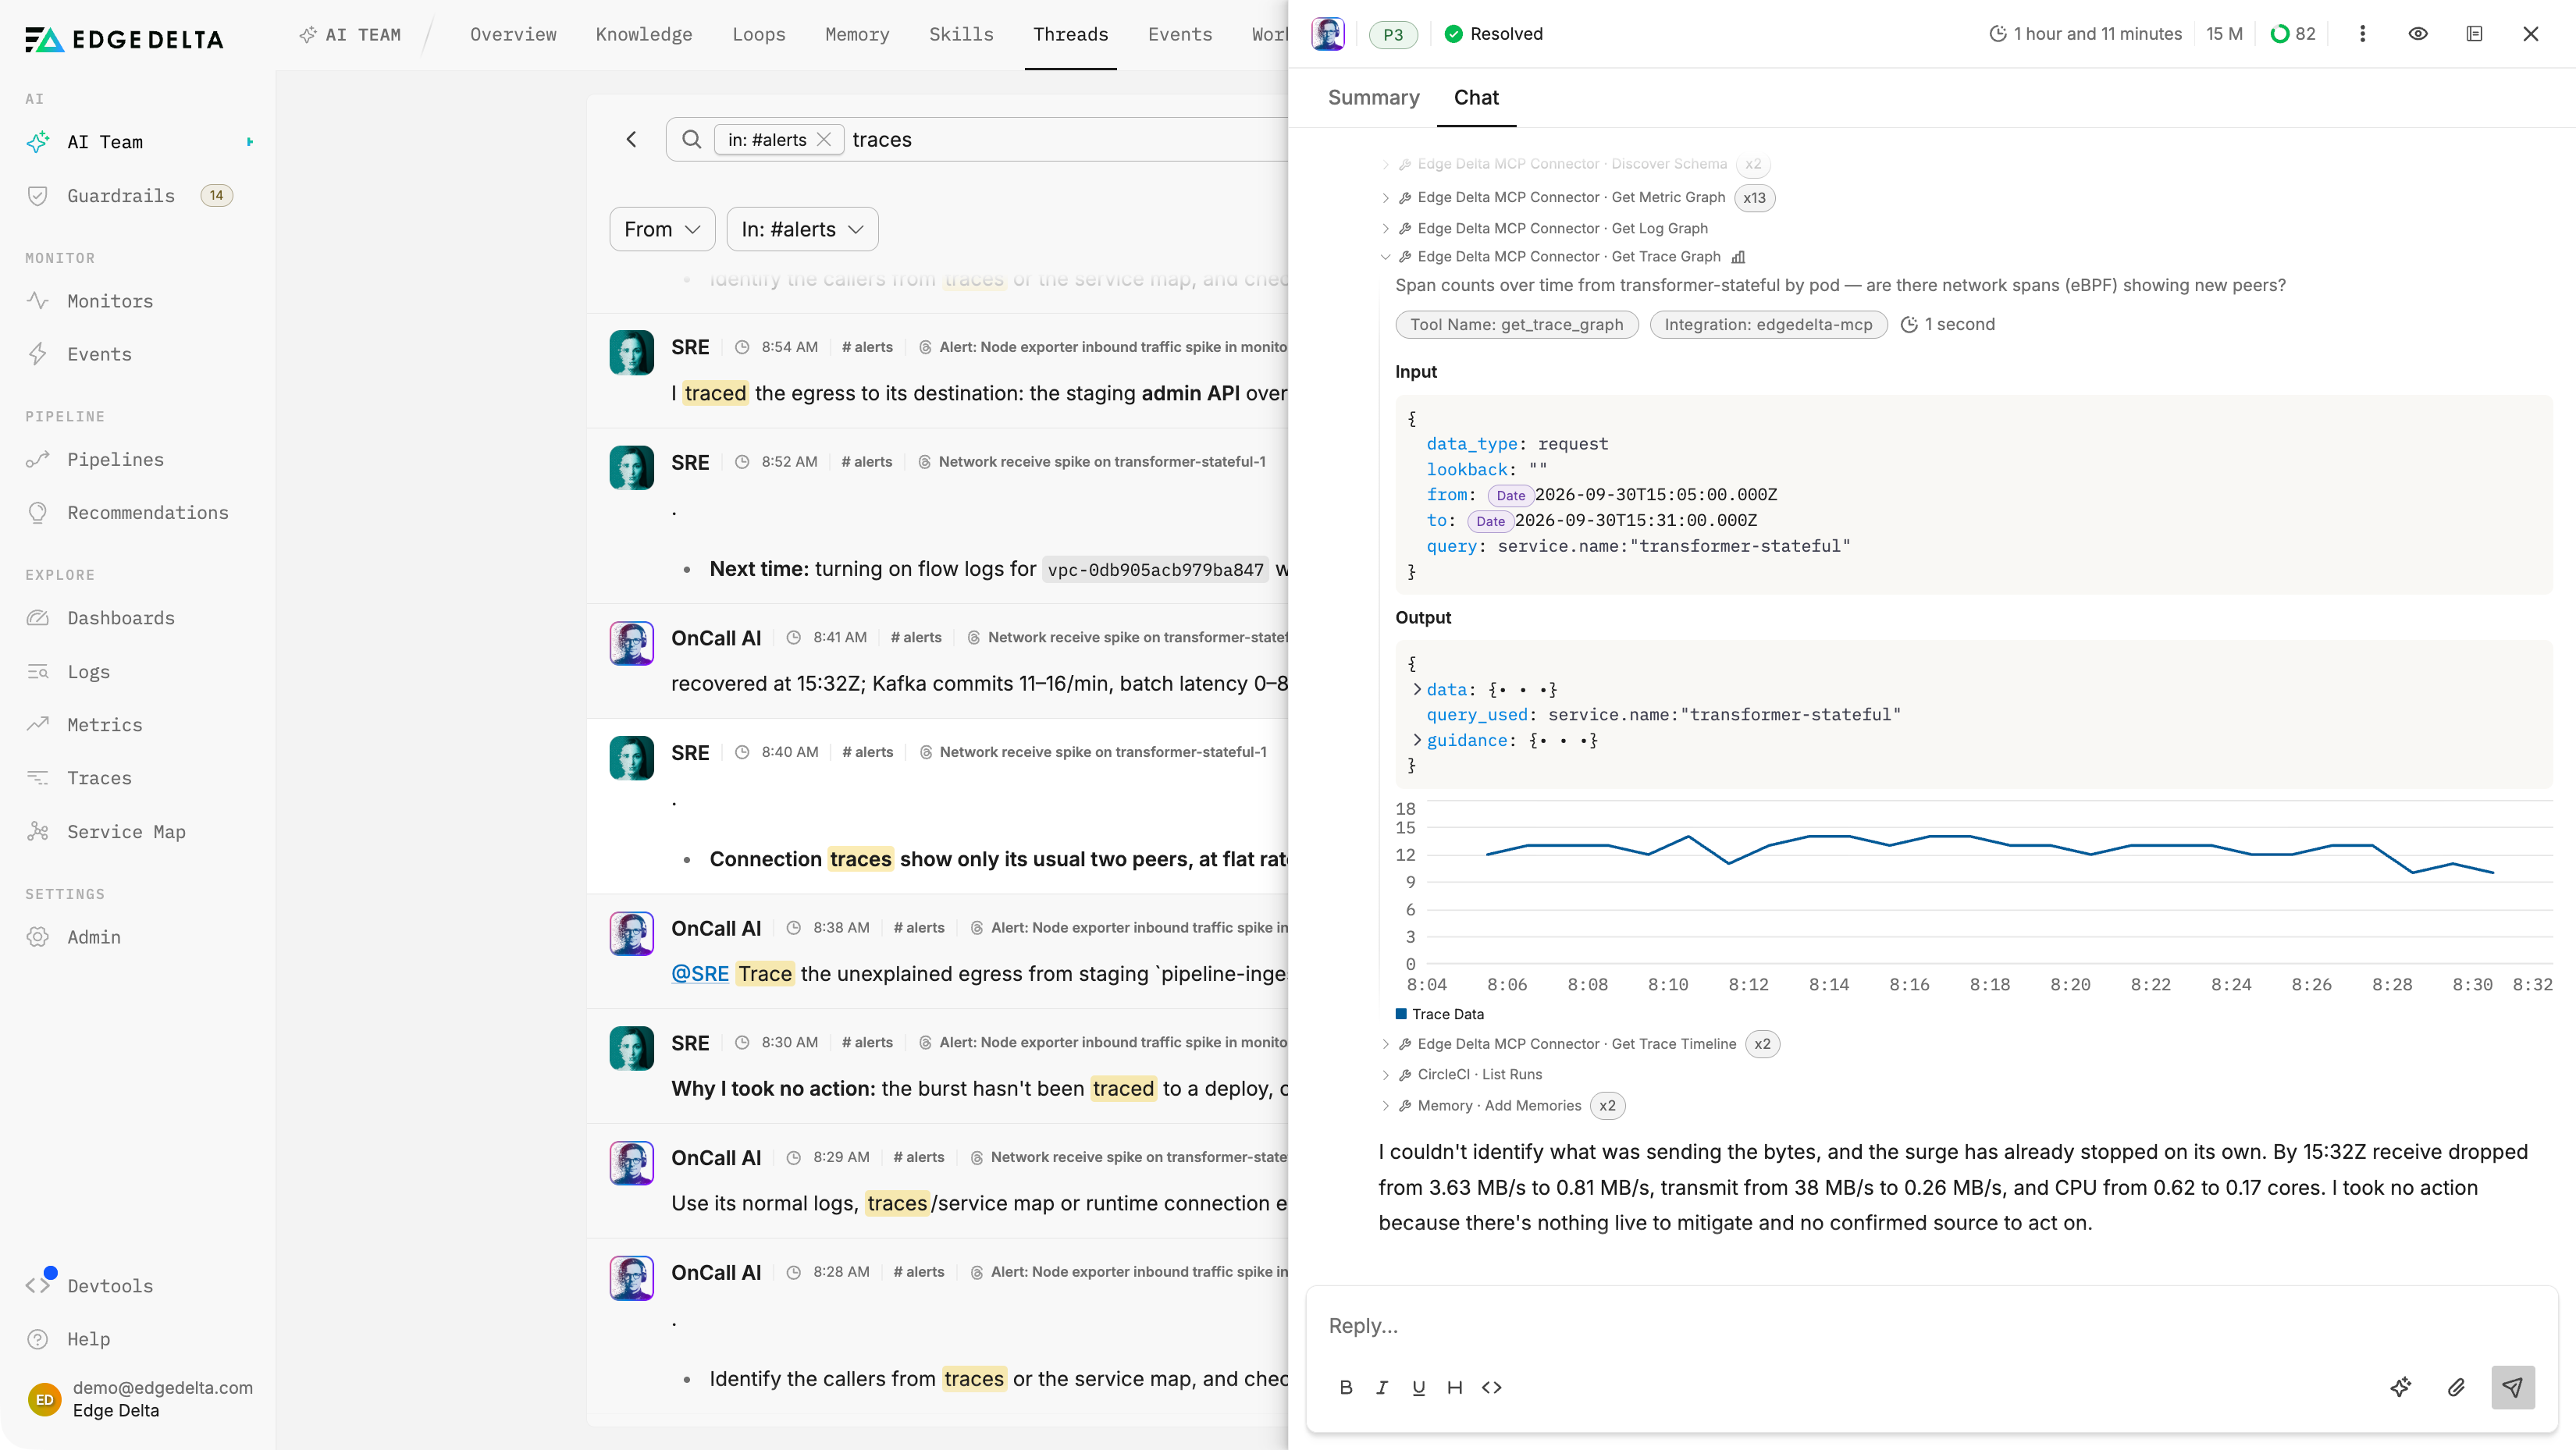2576x1450 pixels.
Task: Click the Resolved status label
Action: click(x=1494, y=34)
